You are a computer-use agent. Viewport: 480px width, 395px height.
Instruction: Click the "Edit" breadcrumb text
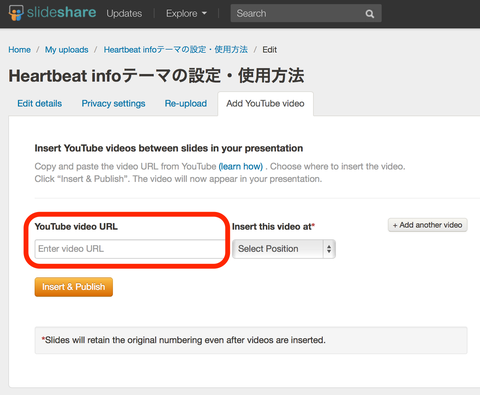click(269, 50)
